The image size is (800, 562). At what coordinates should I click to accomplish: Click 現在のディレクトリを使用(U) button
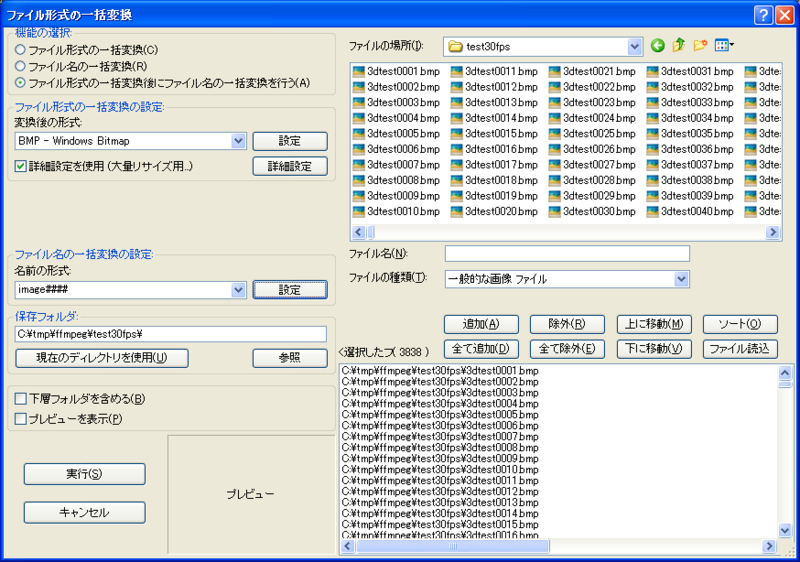point(102,358)
